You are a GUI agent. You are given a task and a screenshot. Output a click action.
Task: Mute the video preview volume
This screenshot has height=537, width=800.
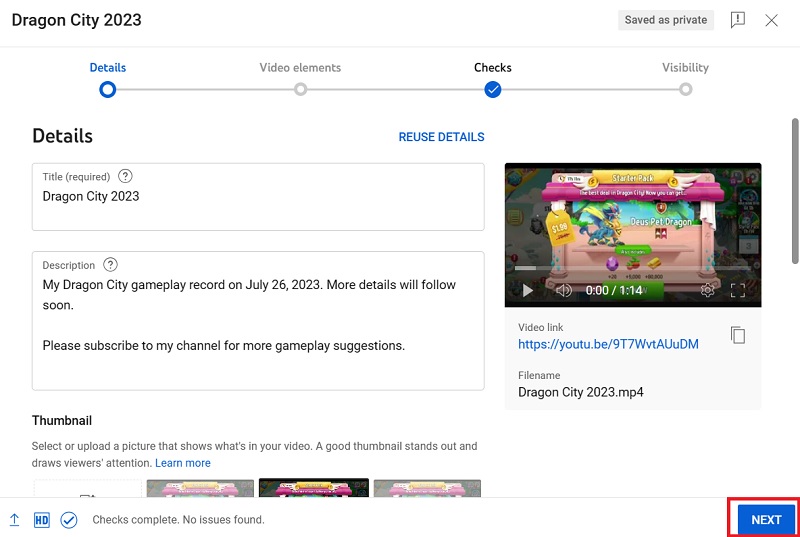563,291
